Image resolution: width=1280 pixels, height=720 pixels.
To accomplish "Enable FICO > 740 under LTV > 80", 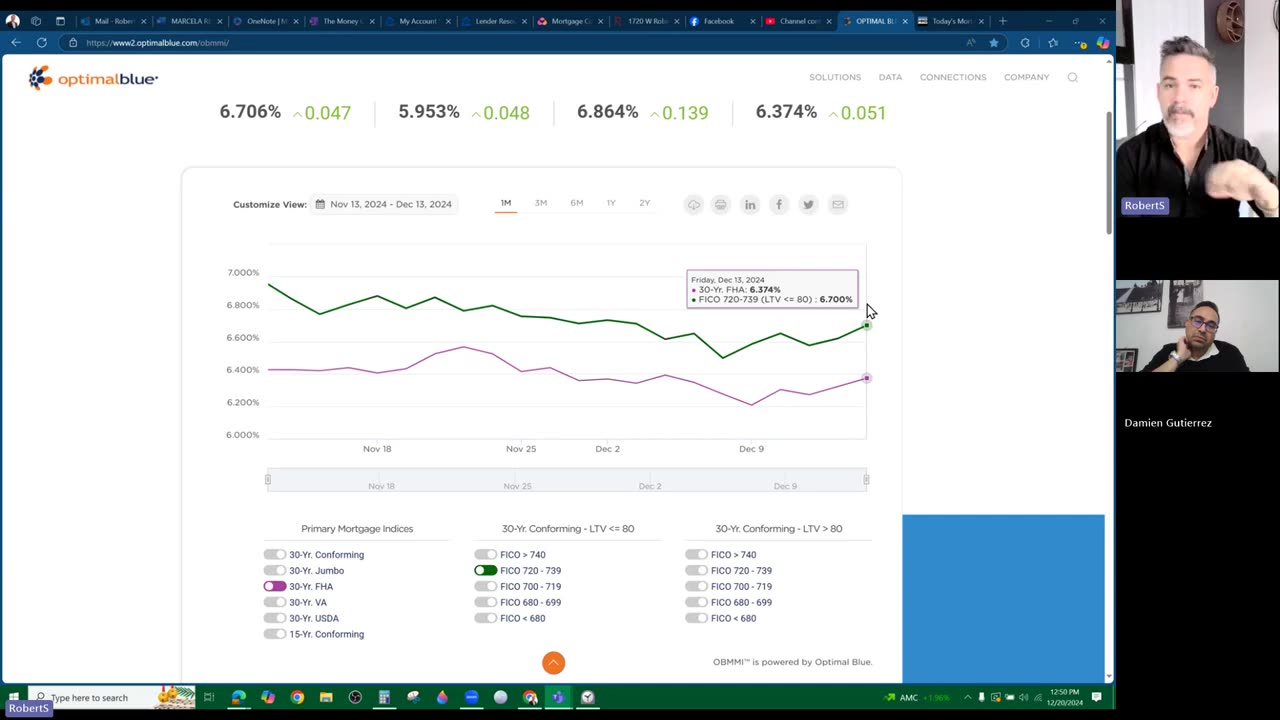I will [697, 555].
